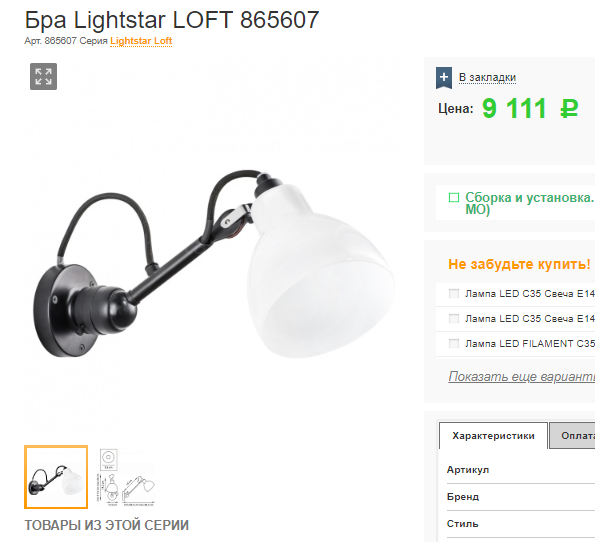Open the В закладки link
Screen dimensions: 595x542
coord(487,77)
